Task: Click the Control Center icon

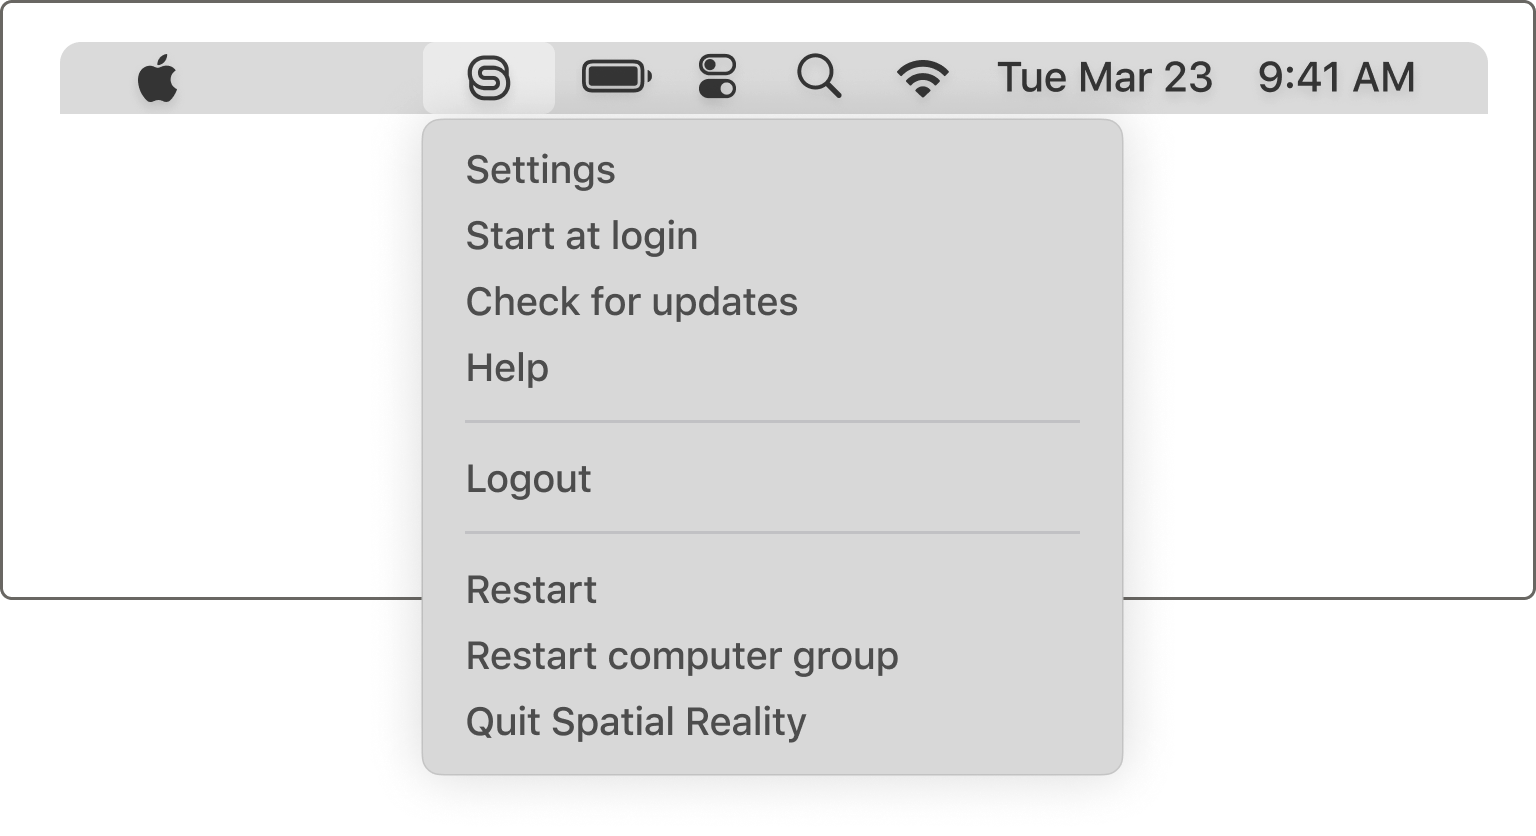Action: click(718, 77)
